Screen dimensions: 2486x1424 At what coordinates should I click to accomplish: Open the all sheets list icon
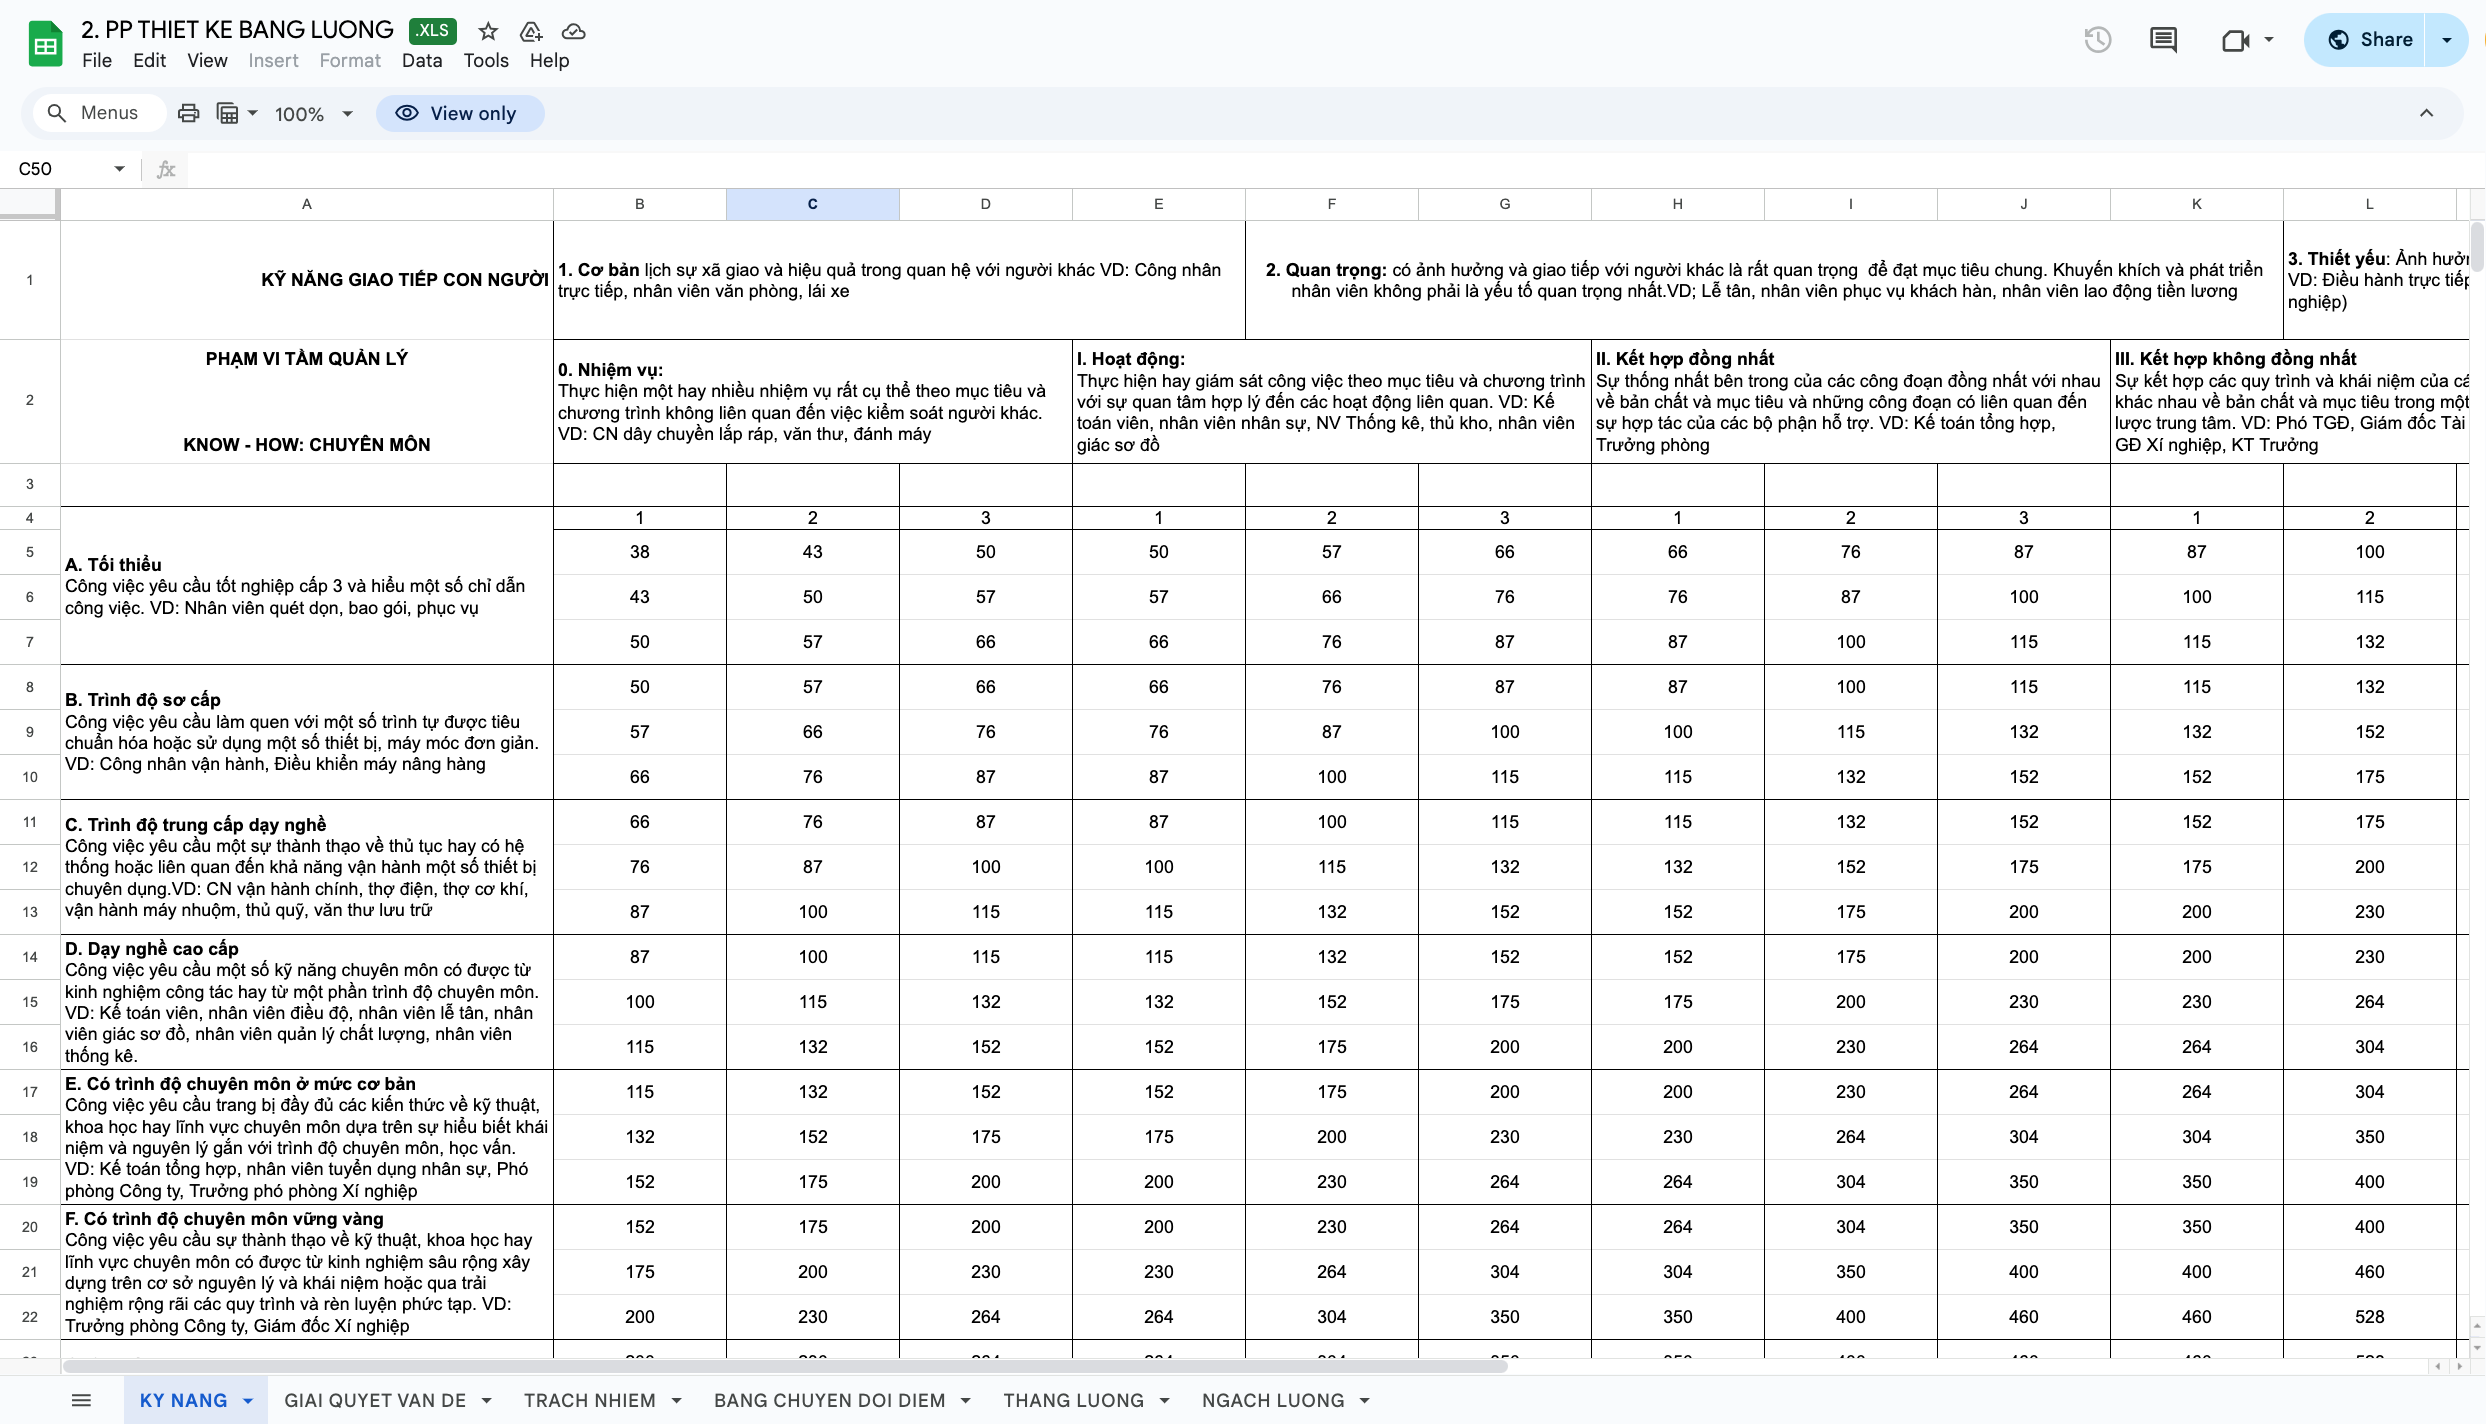tap(82, 1400)
